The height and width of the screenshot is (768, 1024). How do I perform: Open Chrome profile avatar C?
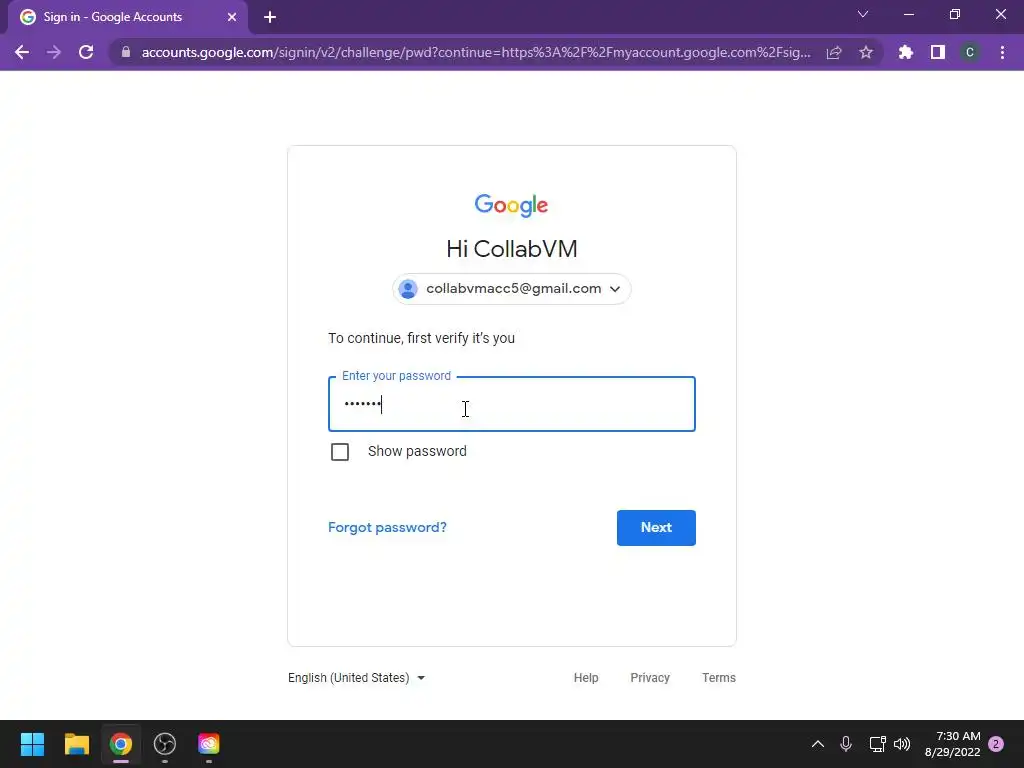[x=970, y=52]
